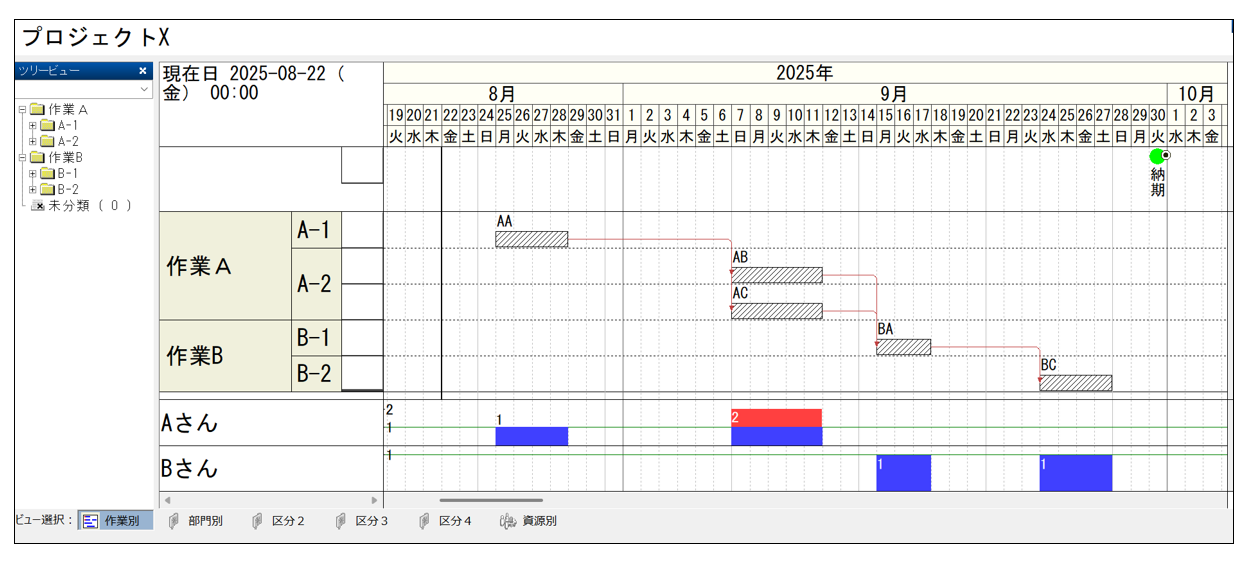The image size is (1252, 577).
Task: Click the 未分類 (0) uncategorized icon
Action: 38,205
